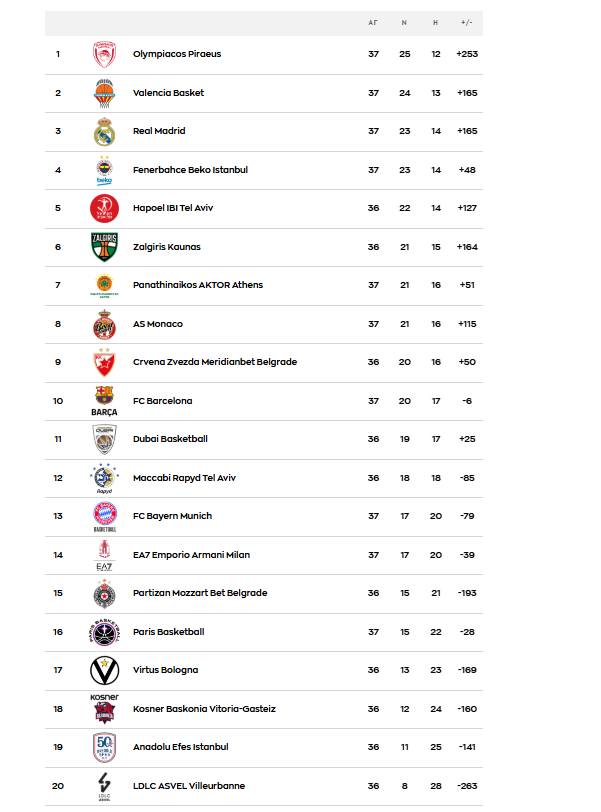Click the FC Bayern Munich logo
This screenshot has width=601, height=812.
pos(104,516)
